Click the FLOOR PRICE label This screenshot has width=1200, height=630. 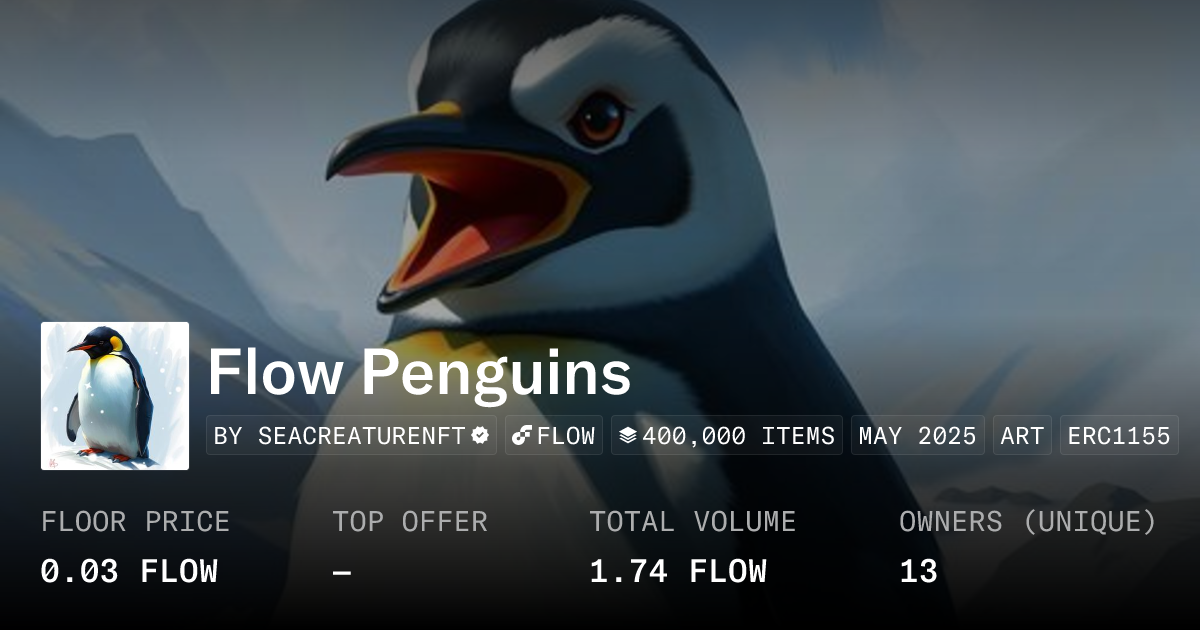click(x=135, y=522)
